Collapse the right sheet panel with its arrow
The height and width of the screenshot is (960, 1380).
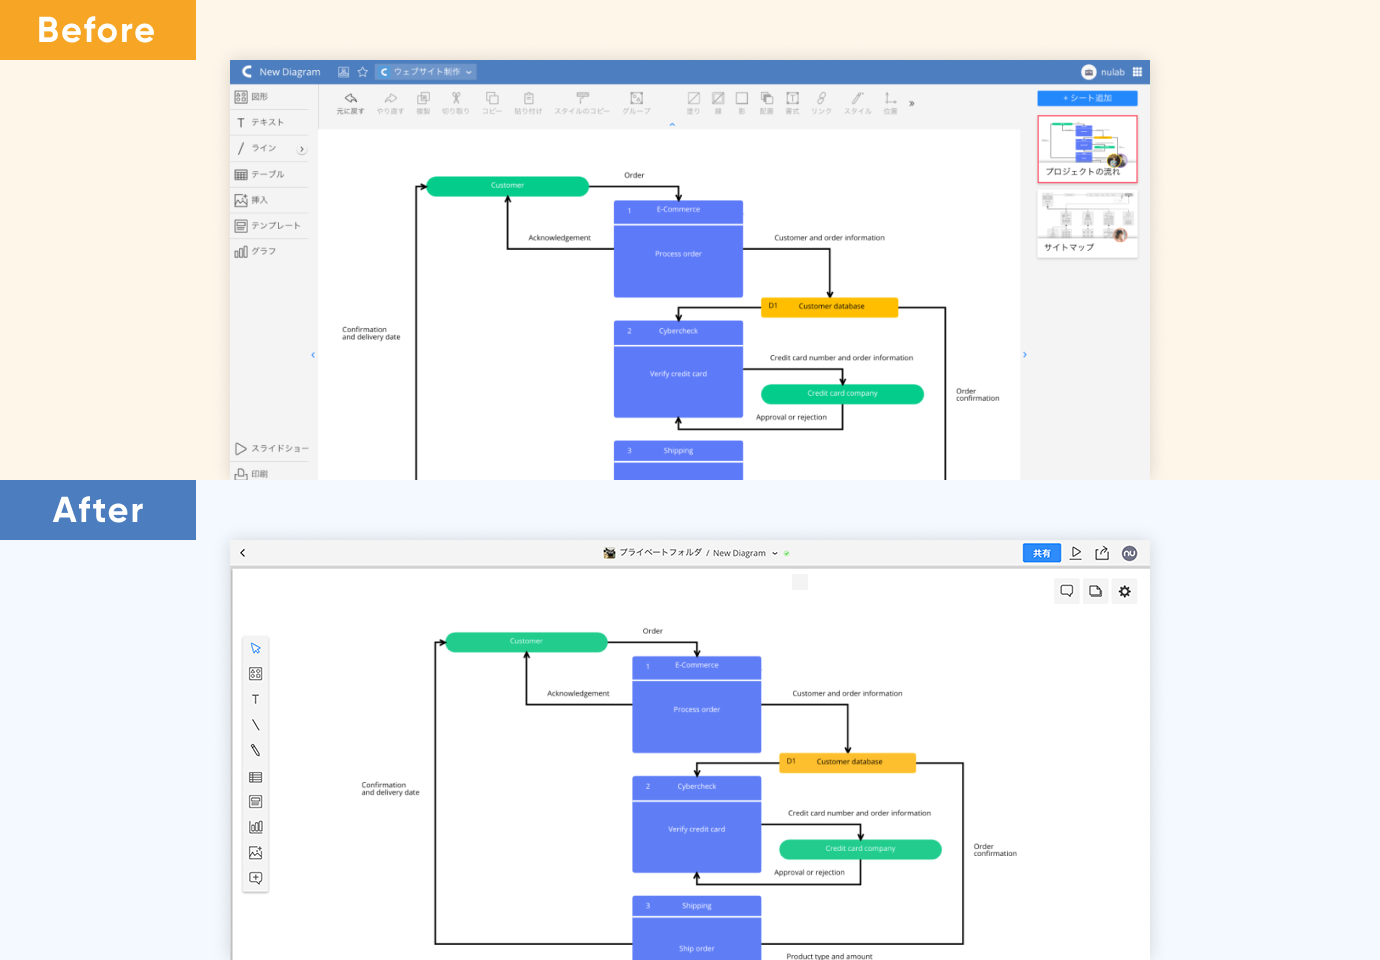click(x=1025, y=355)
